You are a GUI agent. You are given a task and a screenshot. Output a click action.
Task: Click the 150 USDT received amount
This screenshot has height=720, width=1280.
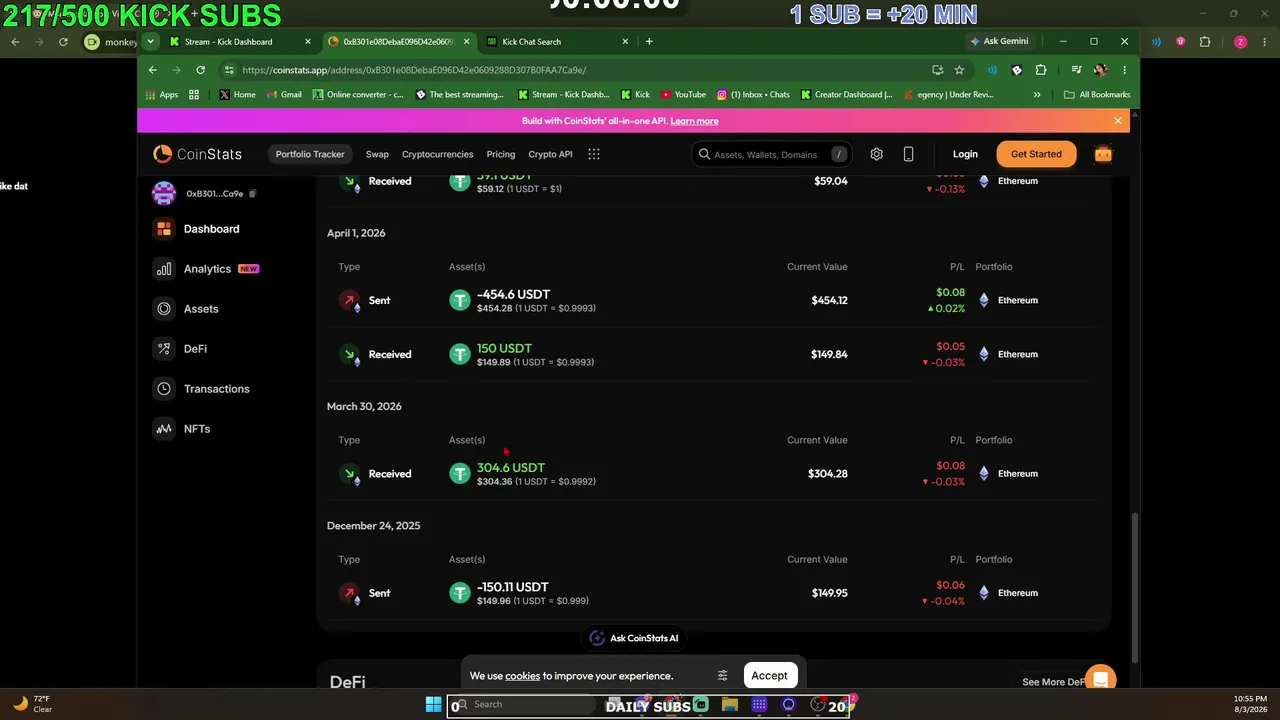tap(504, 348)
